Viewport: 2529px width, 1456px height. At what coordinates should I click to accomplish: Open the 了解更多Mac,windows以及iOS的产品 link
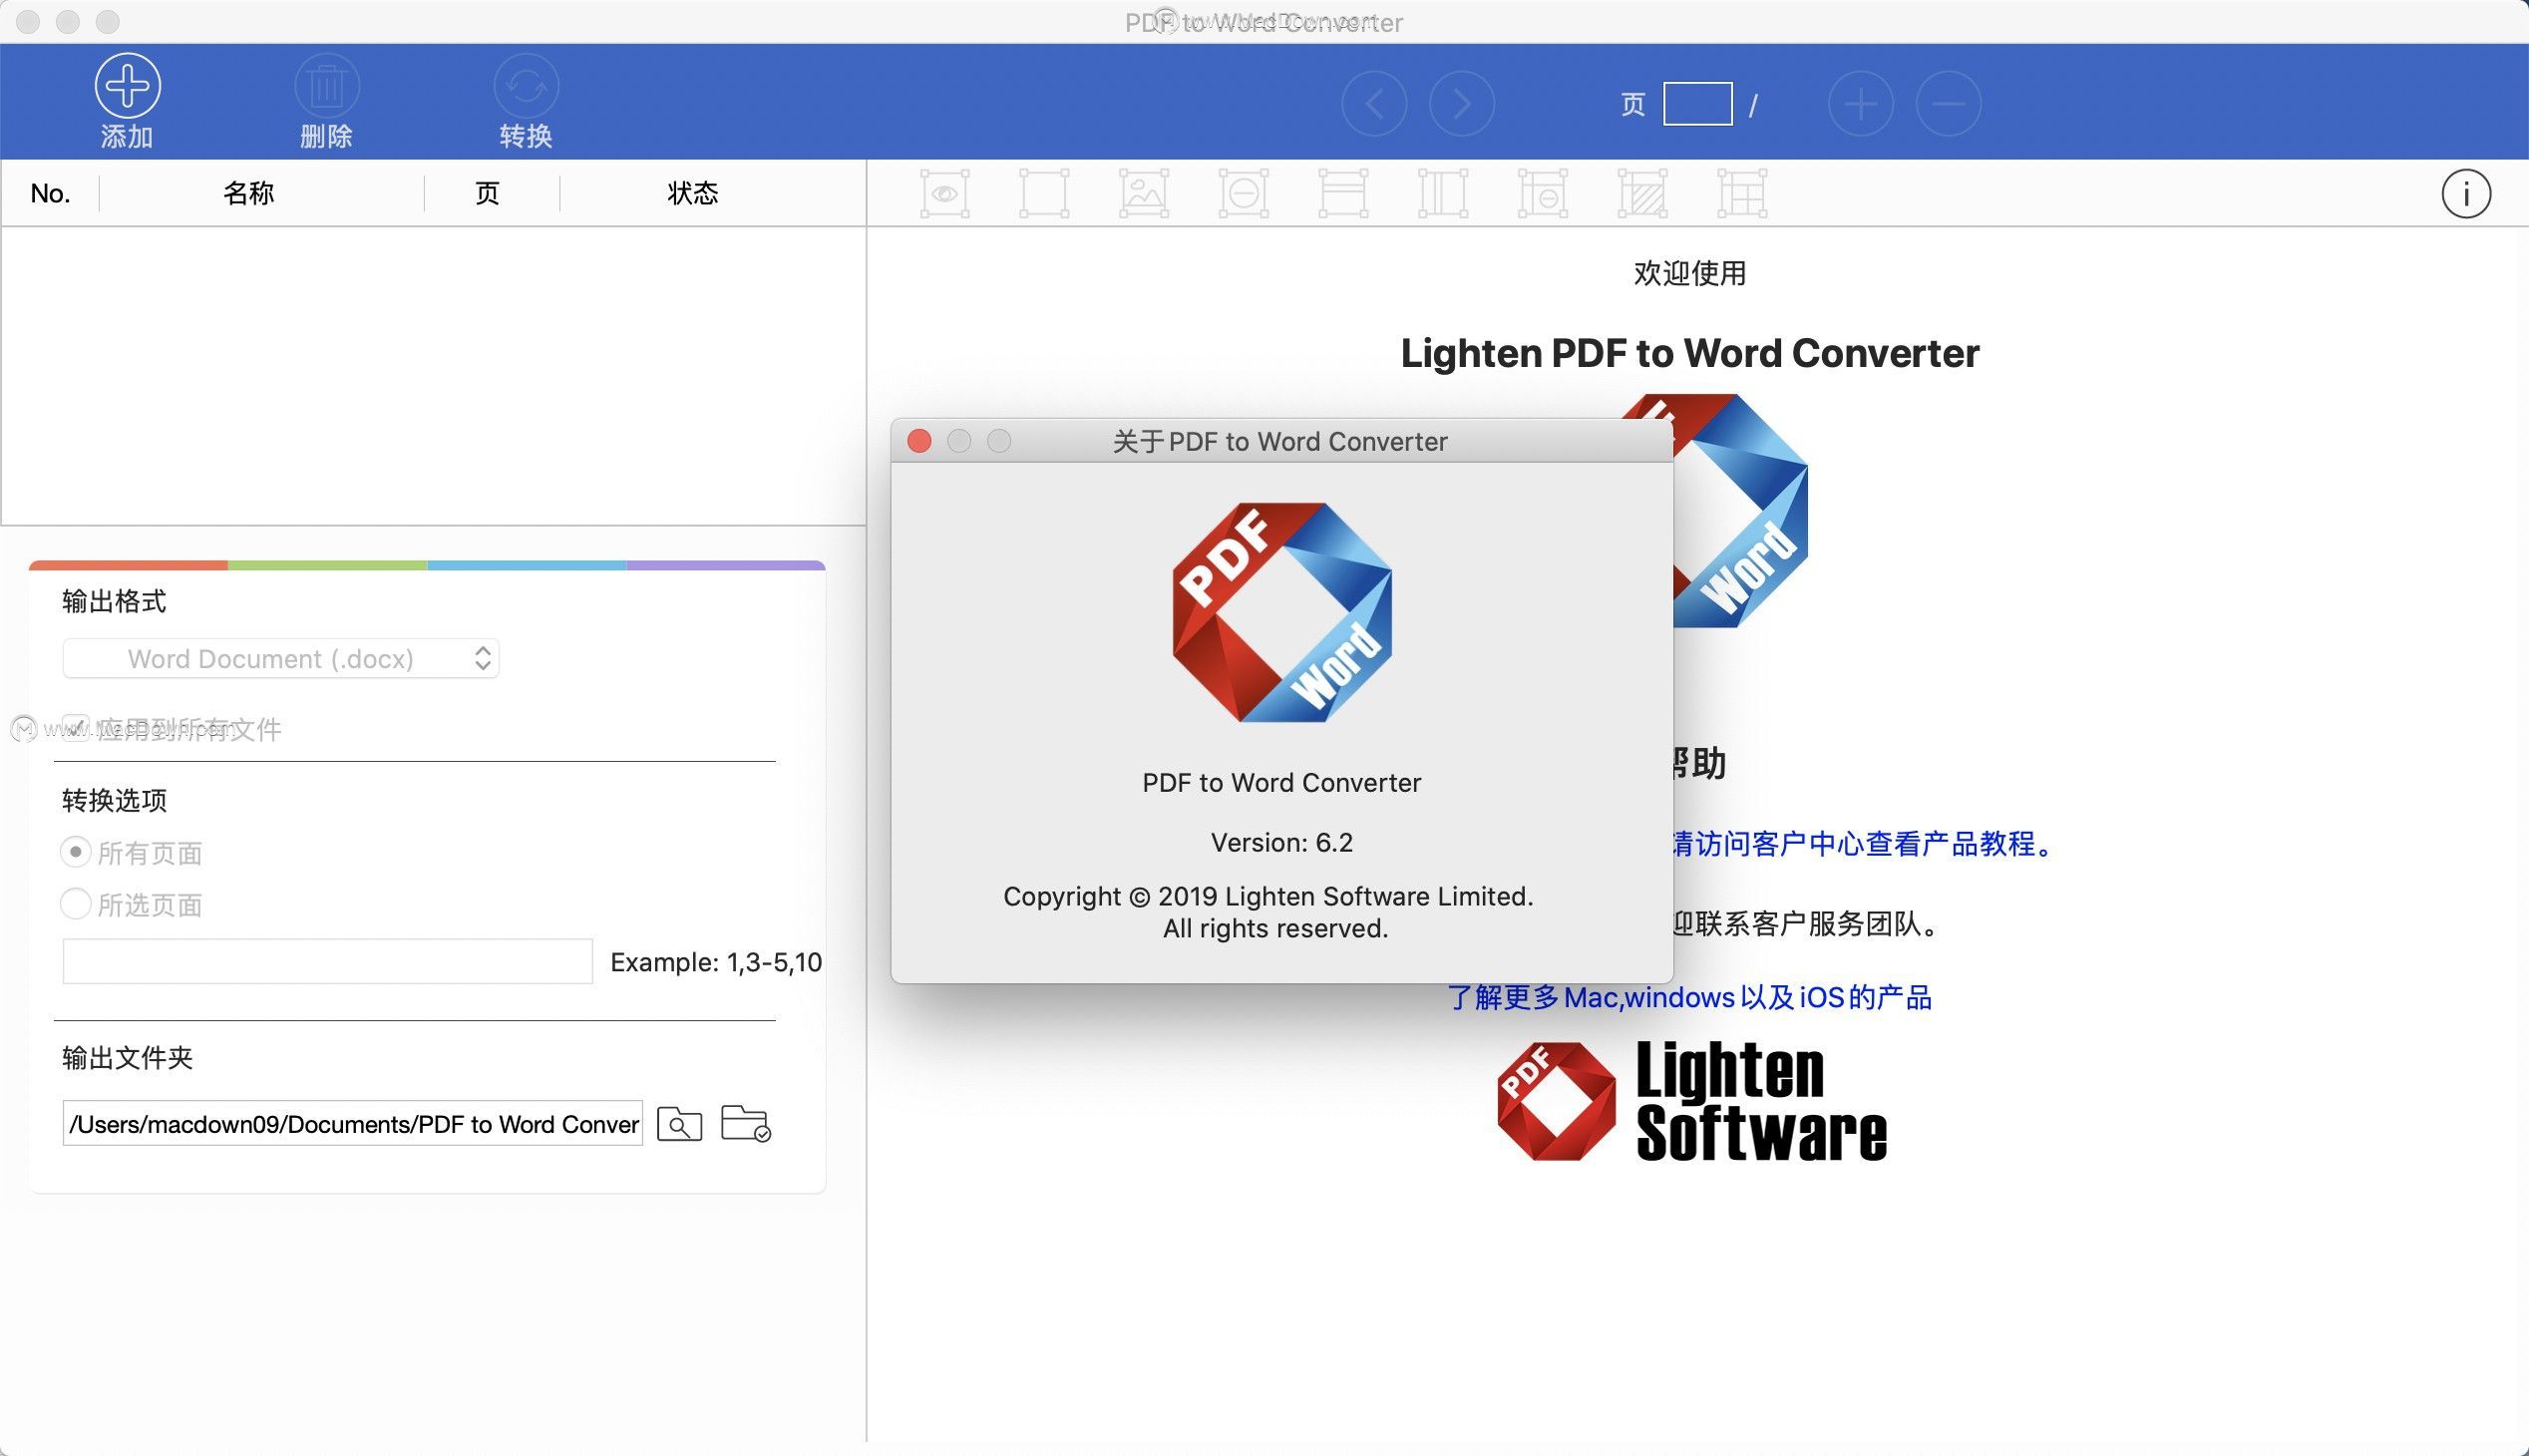(1690, 997)
